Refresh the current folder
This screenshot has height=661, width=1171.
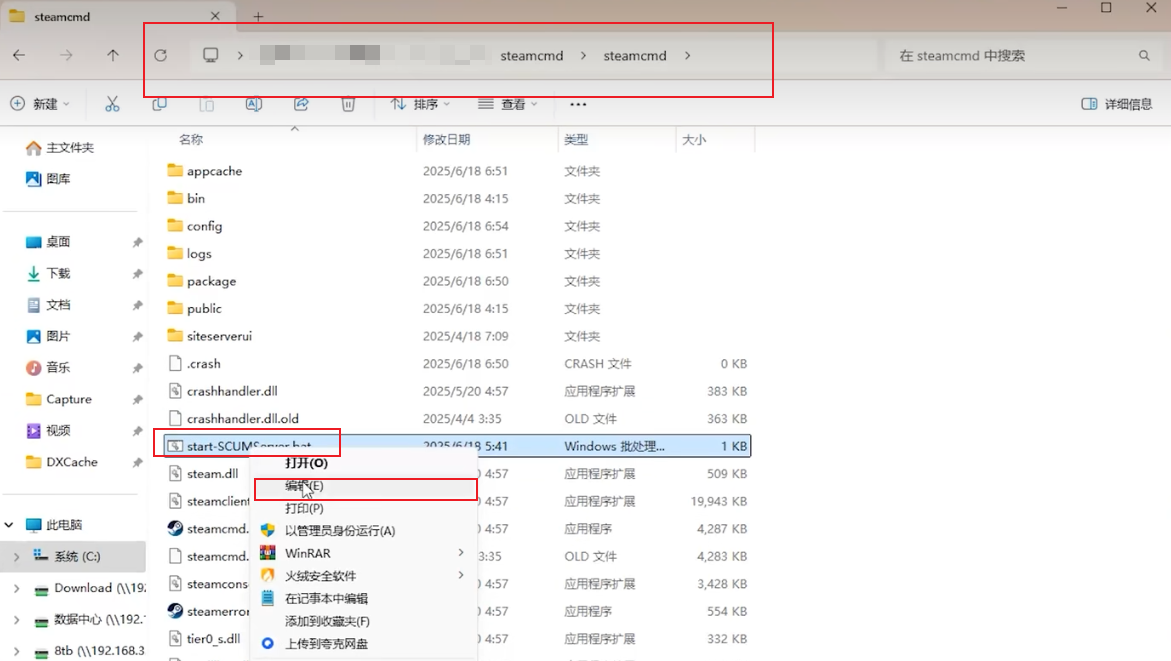coord(161,55)
